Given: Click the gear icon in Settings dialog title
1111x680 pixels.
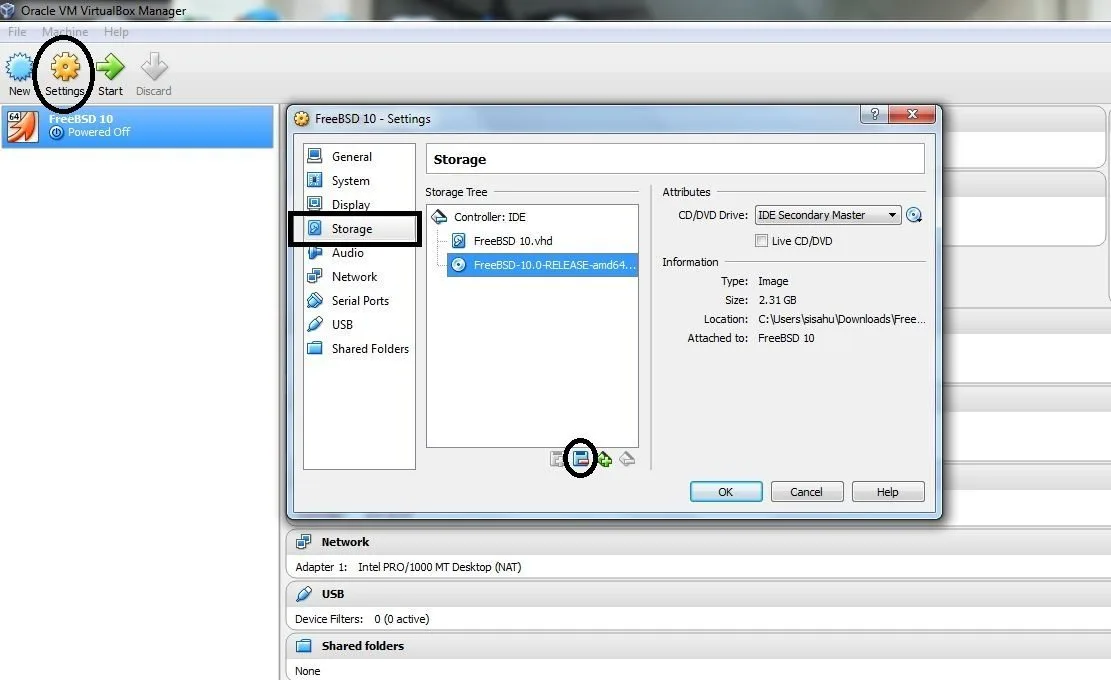Looking at the screenshot, I should (x=302, y=119).
